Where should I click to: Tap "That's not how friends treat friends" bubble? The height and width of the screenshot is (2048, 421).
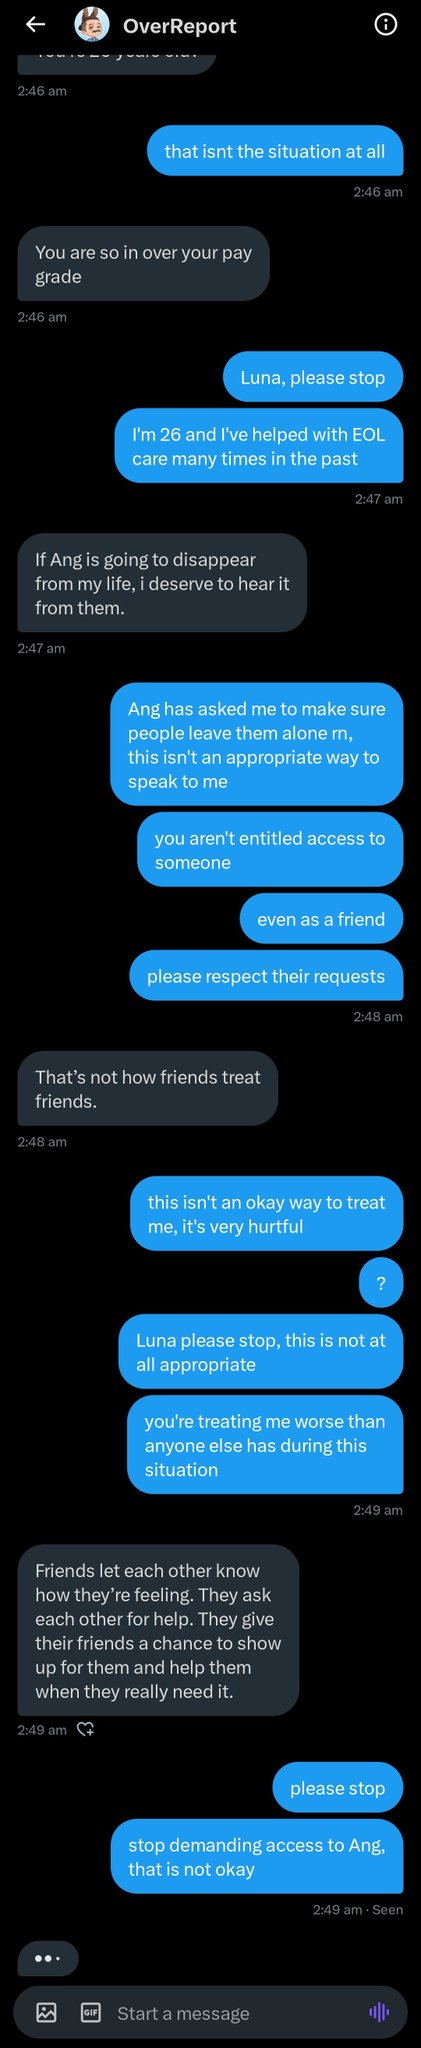click(x=148, y=1089)
